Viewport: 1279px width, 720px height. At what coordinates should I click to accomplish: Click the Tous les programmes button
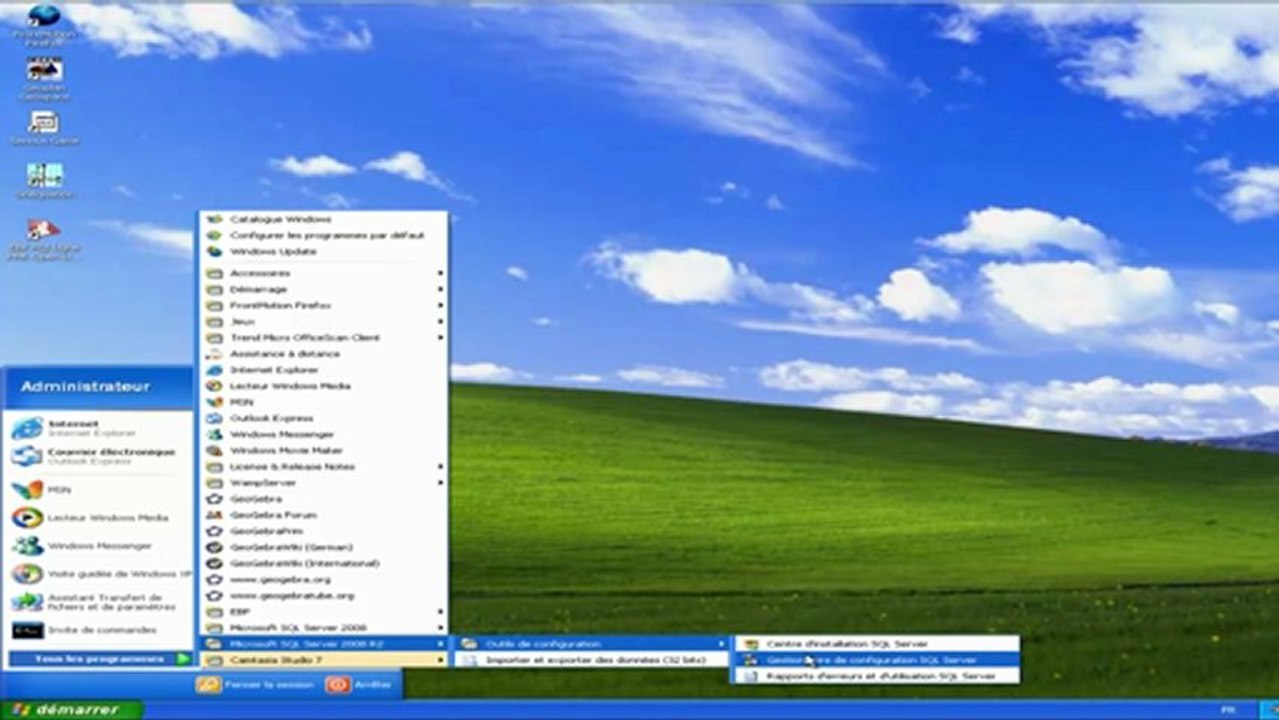pyautogui.click(x=100, y=659)
